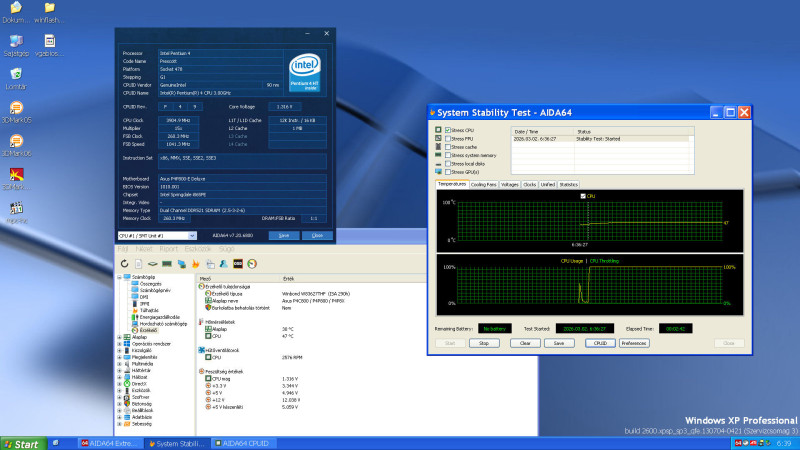
Task: Uncheck the Stress CPU checkbox
Action: [x=447, y=131]
